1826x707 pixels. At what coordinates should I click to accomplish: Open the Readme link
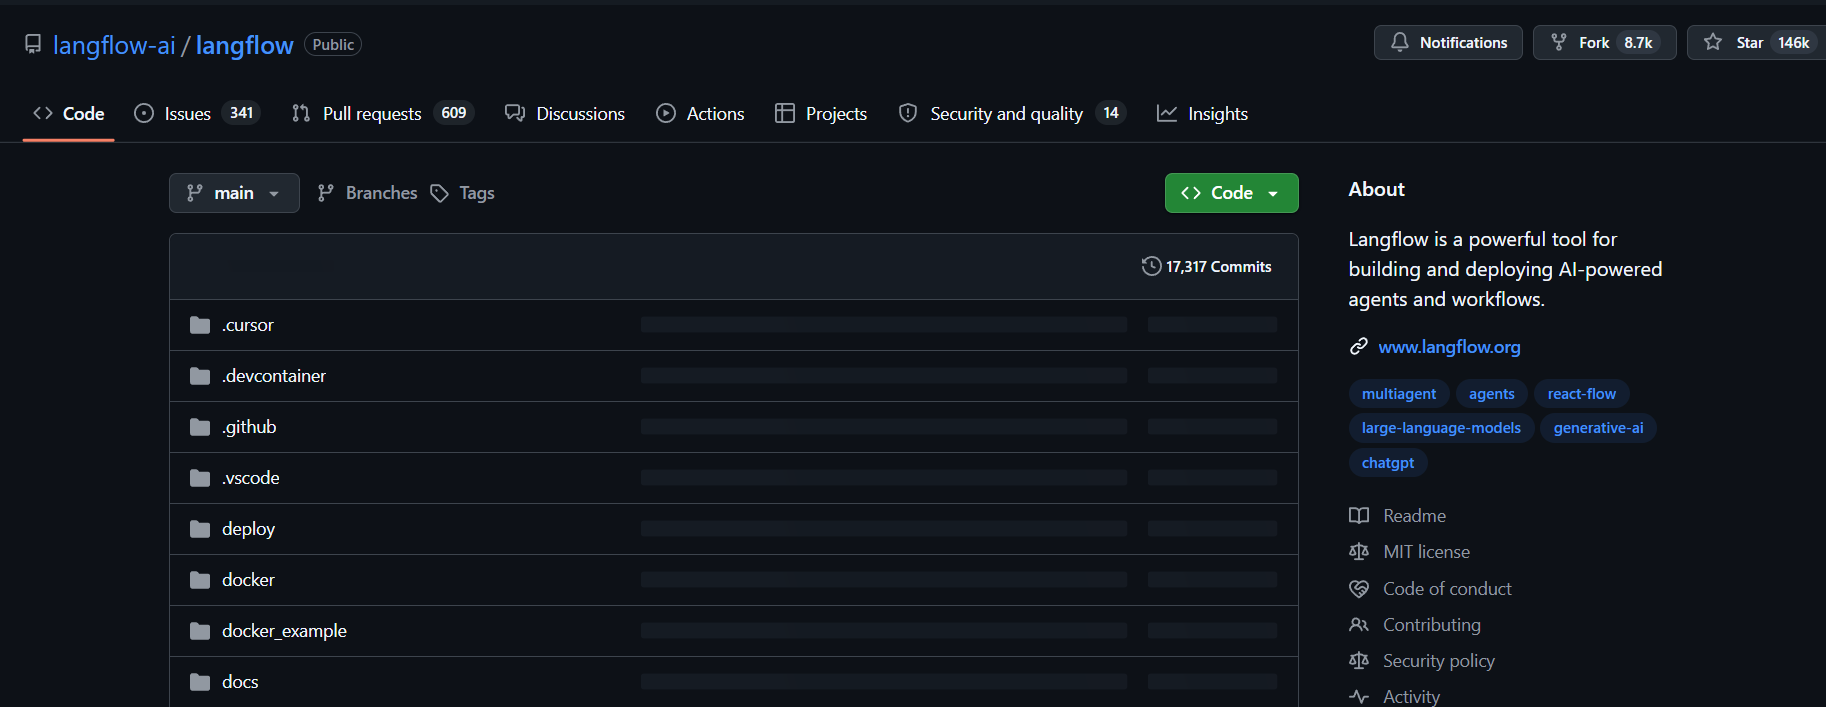coord(1414,516)
